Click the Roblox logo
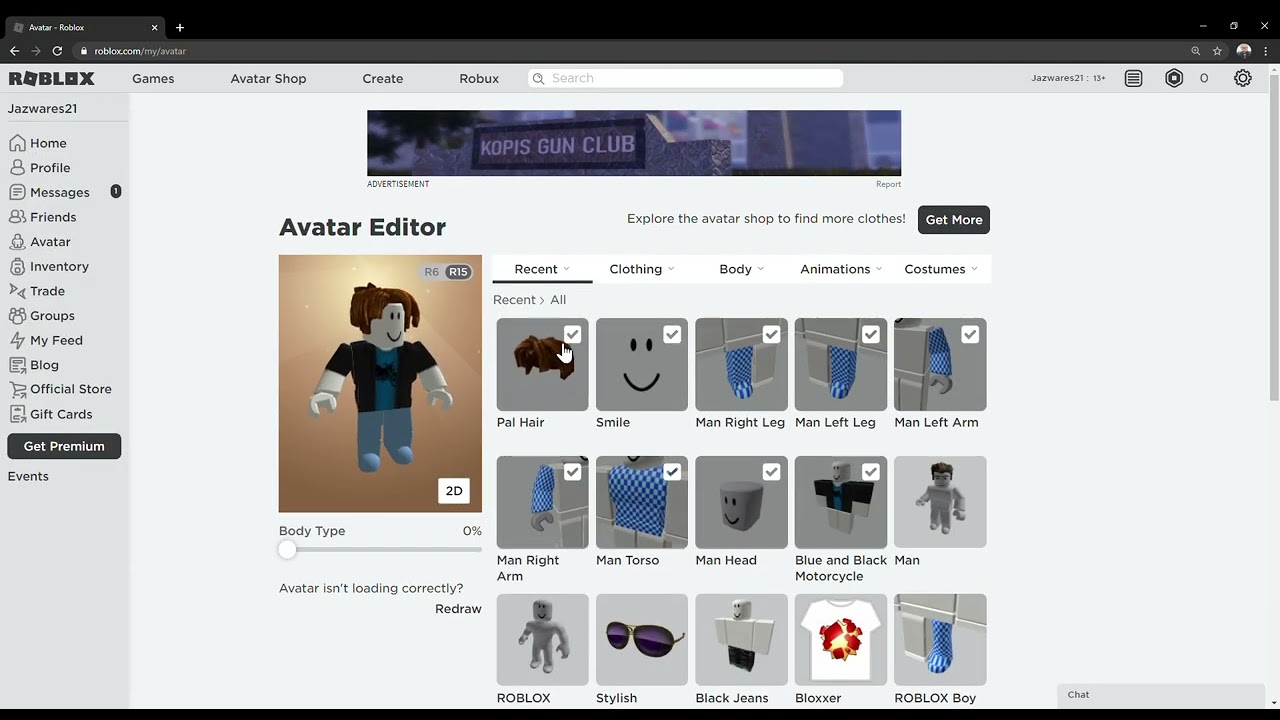This screenshot has height=720, width=1280. pyautogui.click(x=52, y=78)
